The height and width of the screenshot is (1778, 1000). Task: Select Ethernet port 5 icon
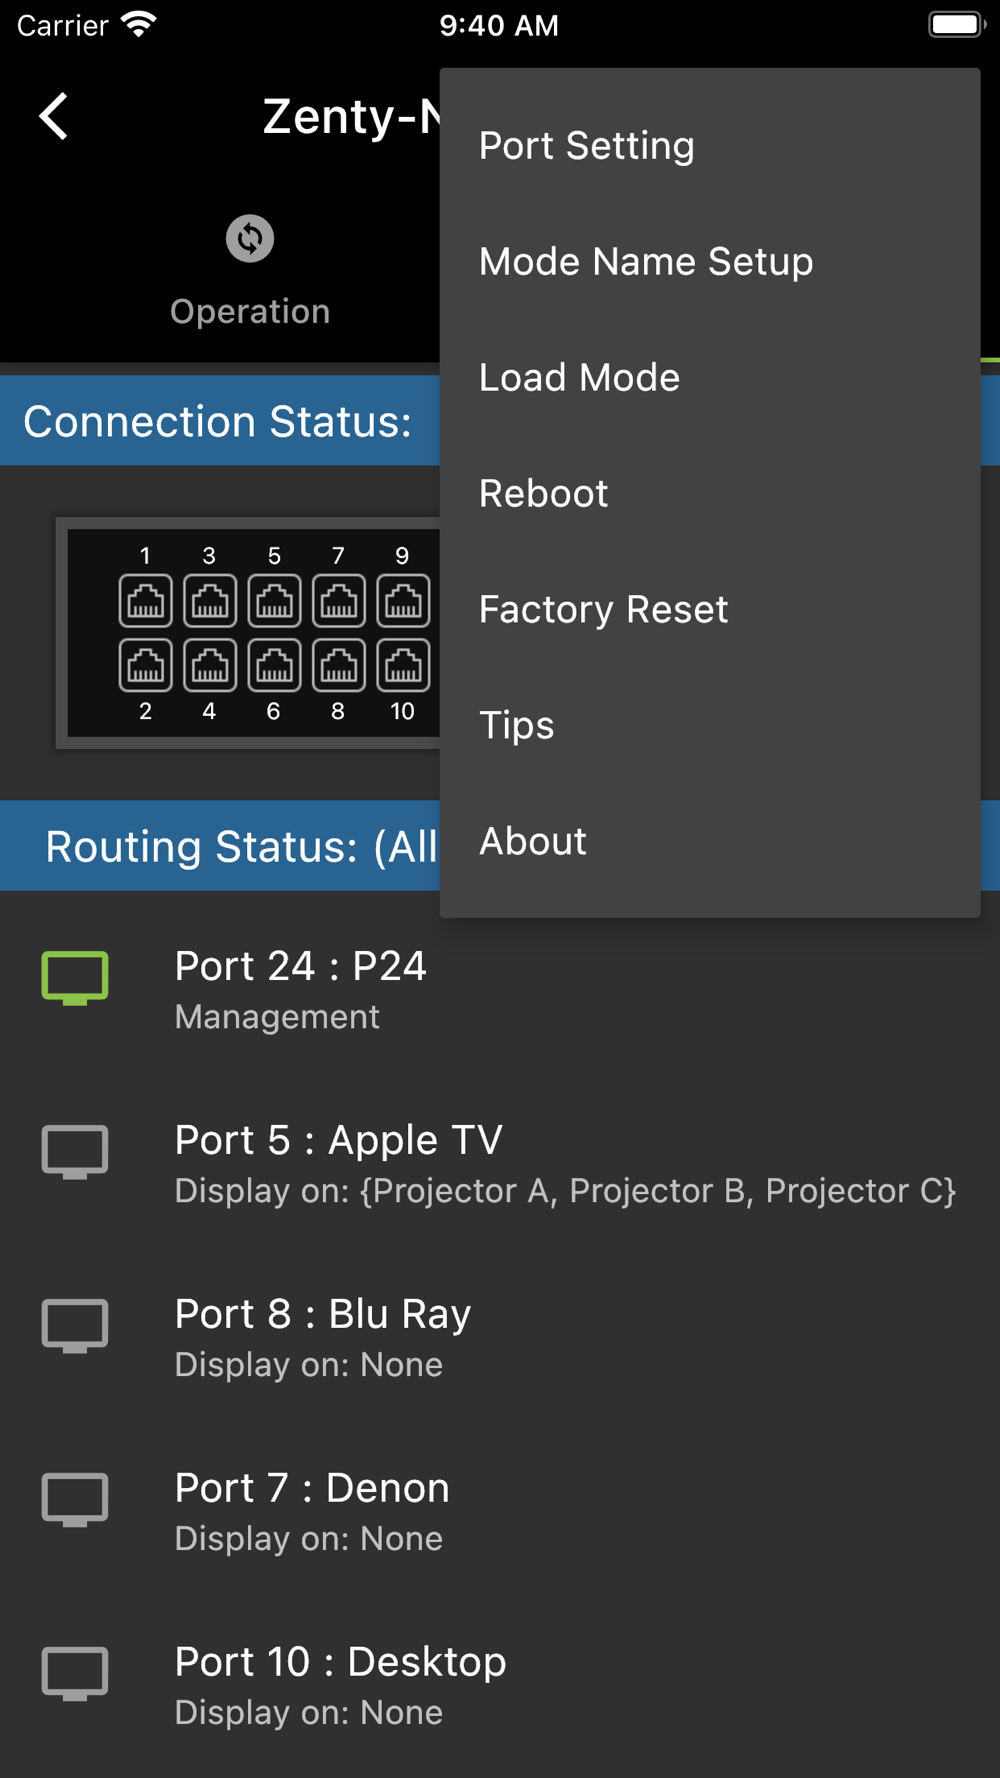(274, 601)
